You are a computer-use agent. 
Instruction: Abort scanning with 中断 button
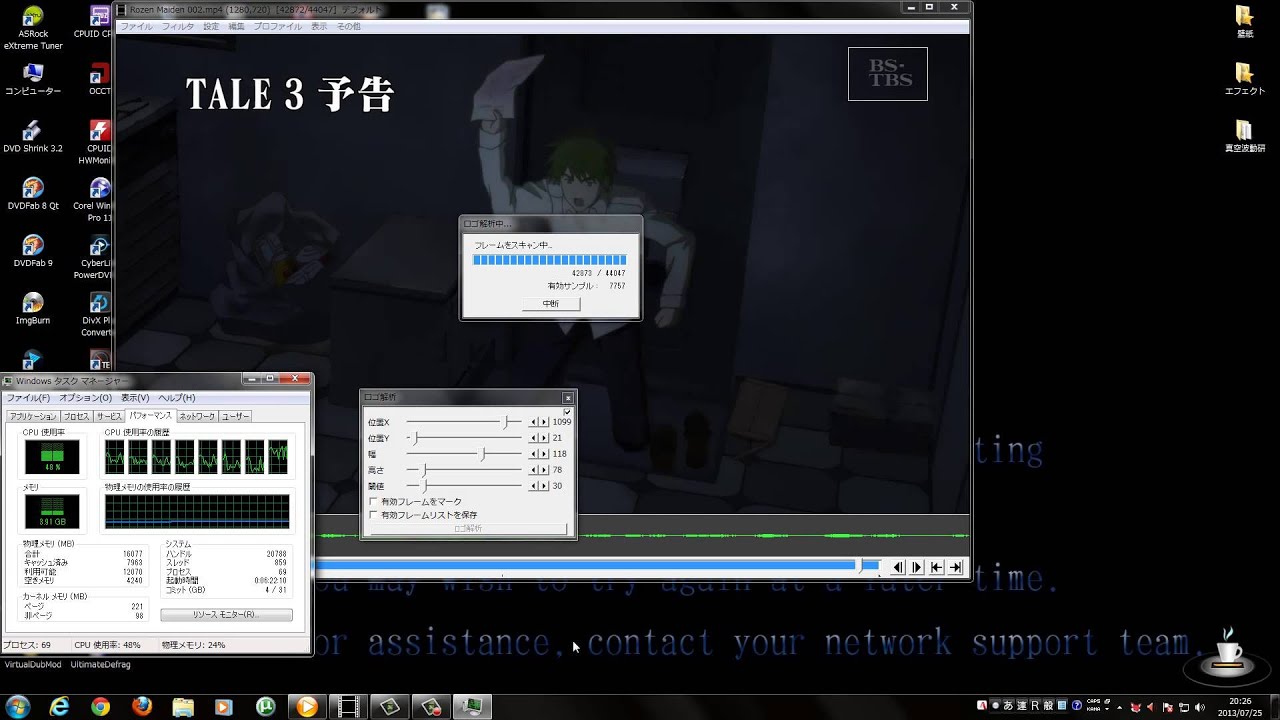[x=551, y=303]
